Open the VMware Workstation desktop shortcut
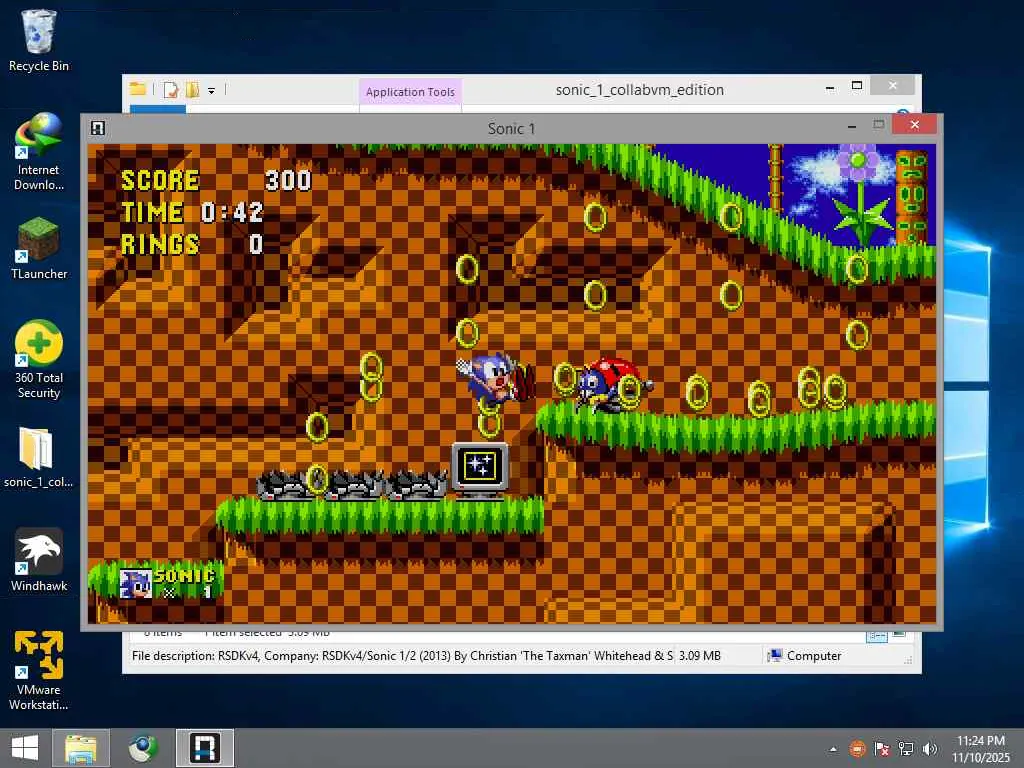Viewport: 1024px width, 768px height. tap(39, 670)
